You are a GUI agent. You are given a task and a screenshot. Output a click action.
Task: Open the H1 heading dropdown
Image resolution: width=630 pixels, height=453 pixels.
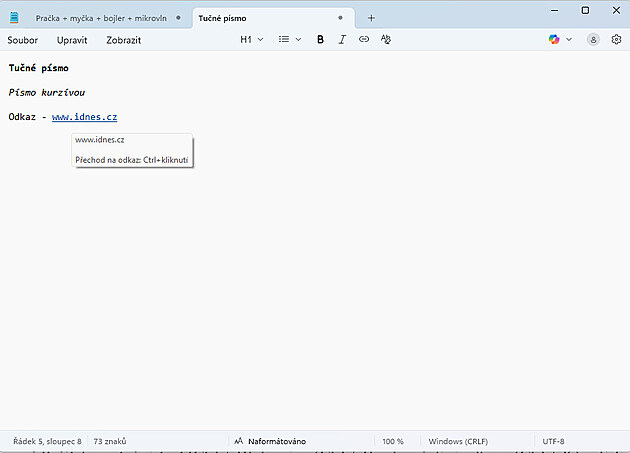251,40
